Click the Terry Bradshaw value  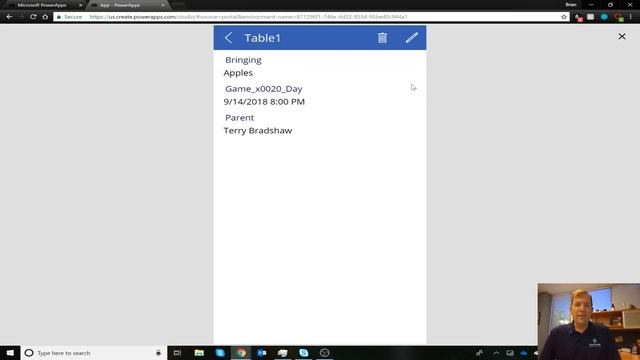[x=258, y=131]
